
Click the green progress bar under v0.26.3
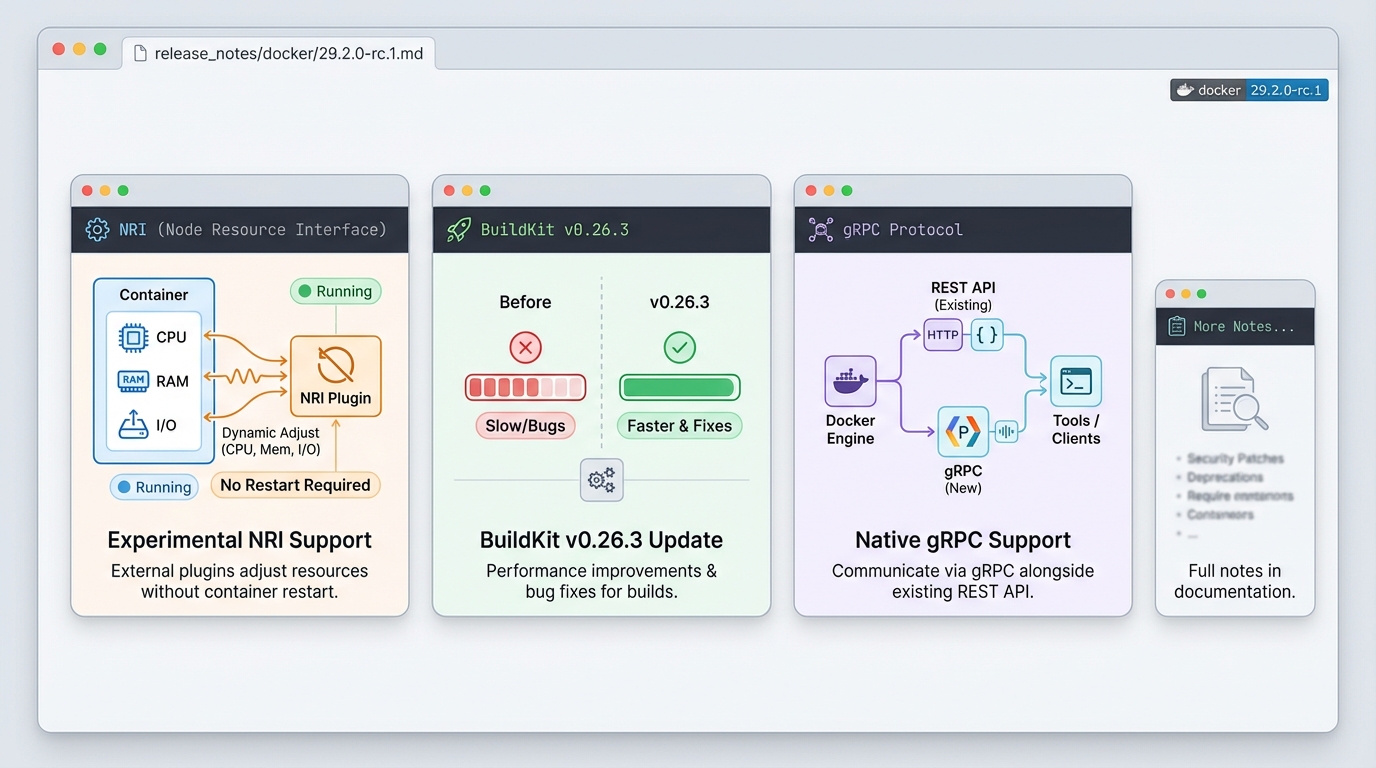point(679,387)
